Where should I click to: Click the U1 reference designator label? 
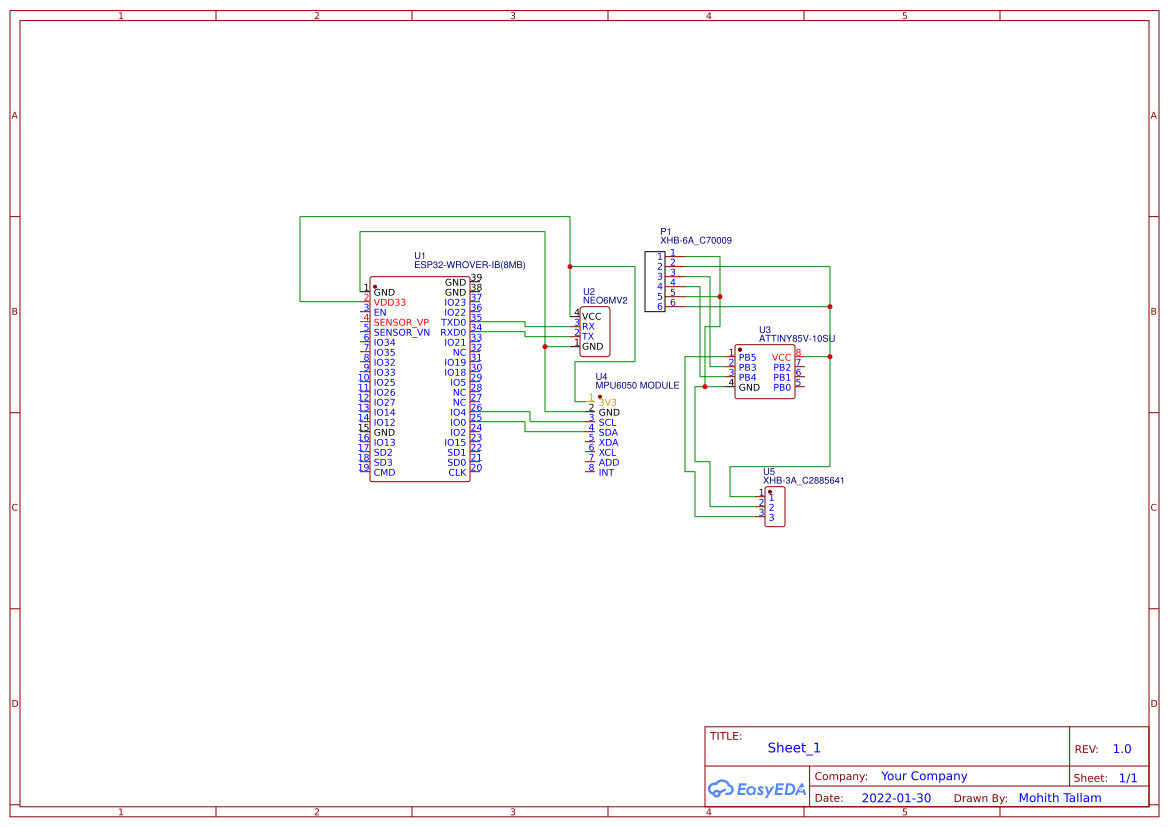coord(419,255)
